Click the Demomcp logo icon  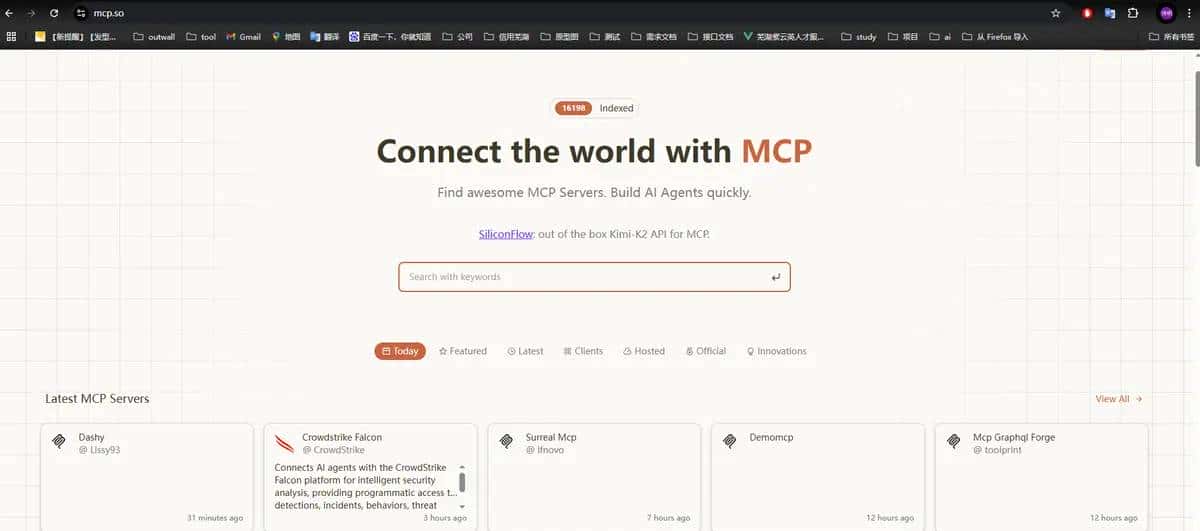coord(730,441)
